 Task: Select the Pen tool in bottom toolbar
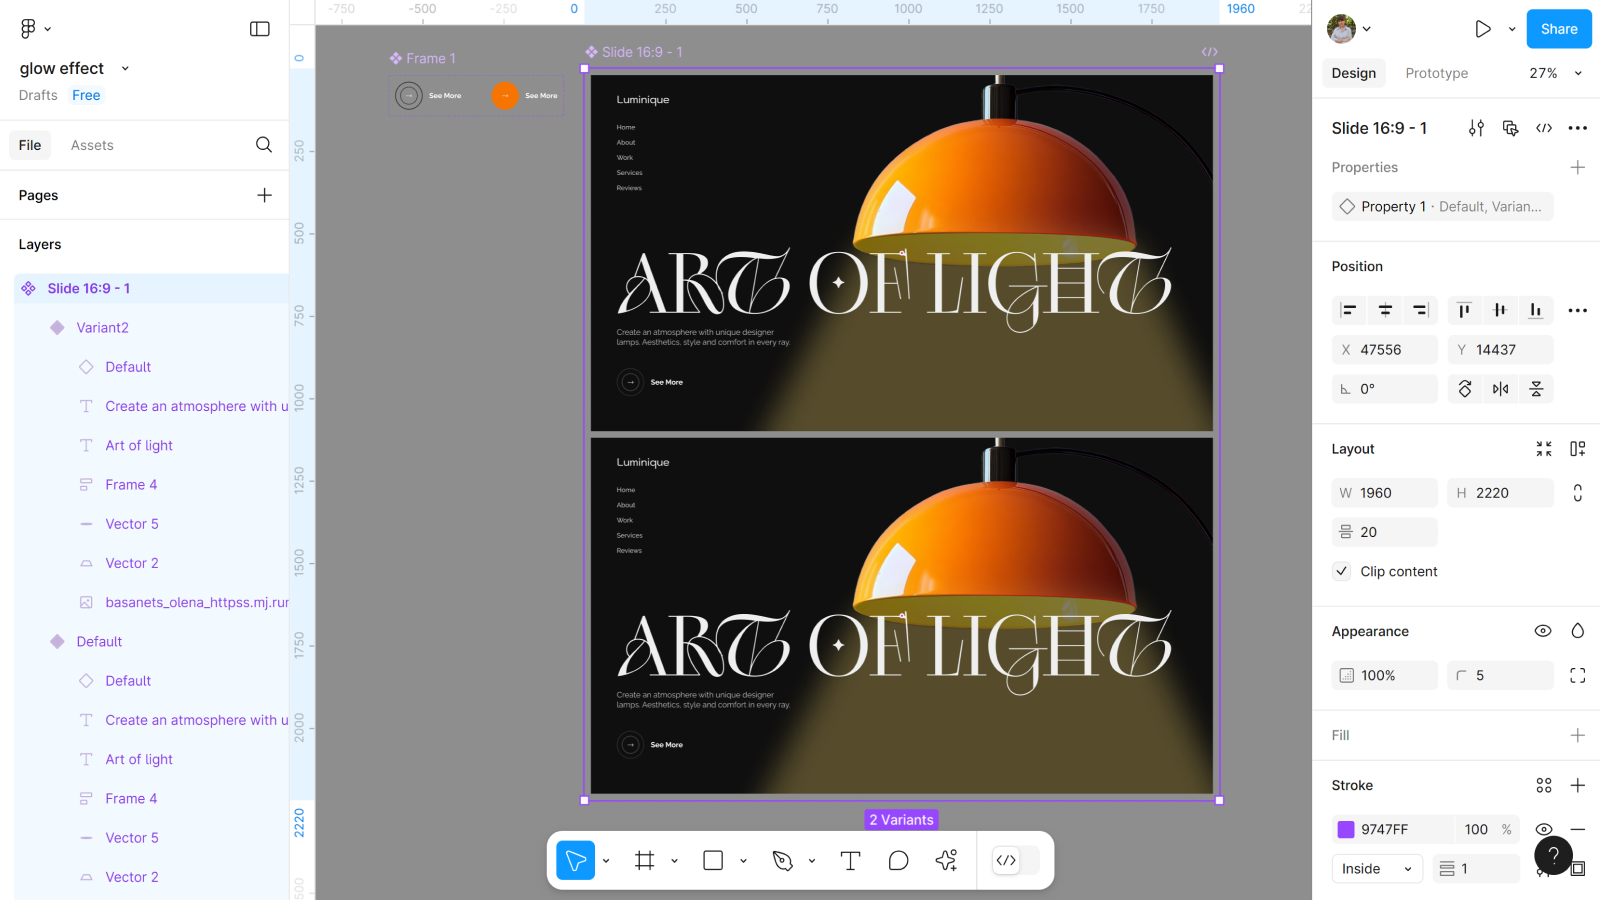pos(783,861)
